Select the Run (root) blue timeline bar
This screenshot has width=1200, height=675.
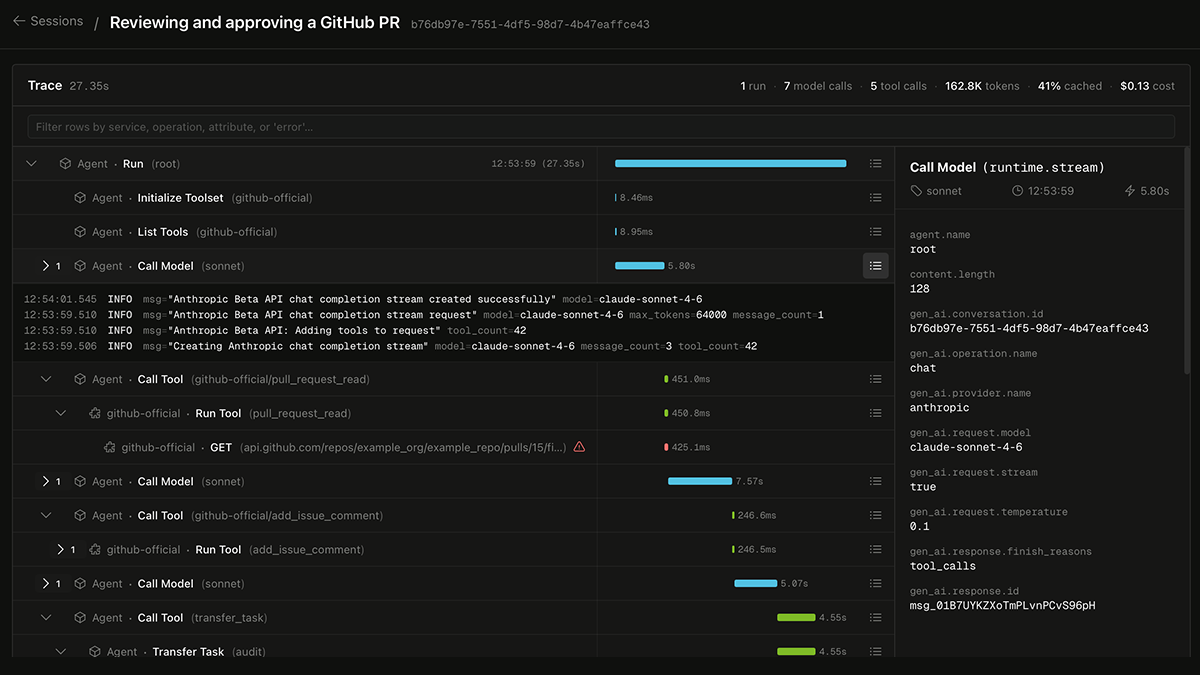click(730, 164)
